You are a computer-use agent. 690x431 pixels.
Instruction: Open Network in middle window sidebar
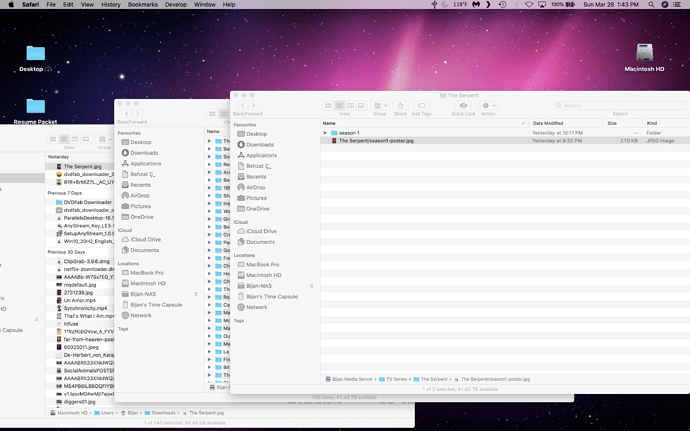pos(136,315)
